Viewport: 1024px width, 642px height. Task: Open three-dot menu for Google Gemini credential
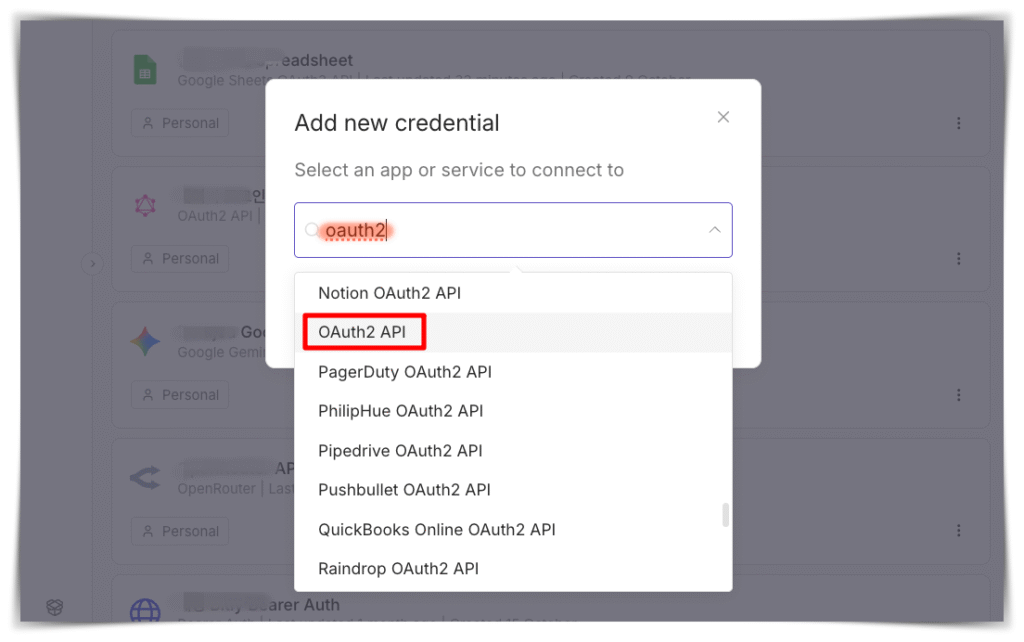click(x=958, y=394)
